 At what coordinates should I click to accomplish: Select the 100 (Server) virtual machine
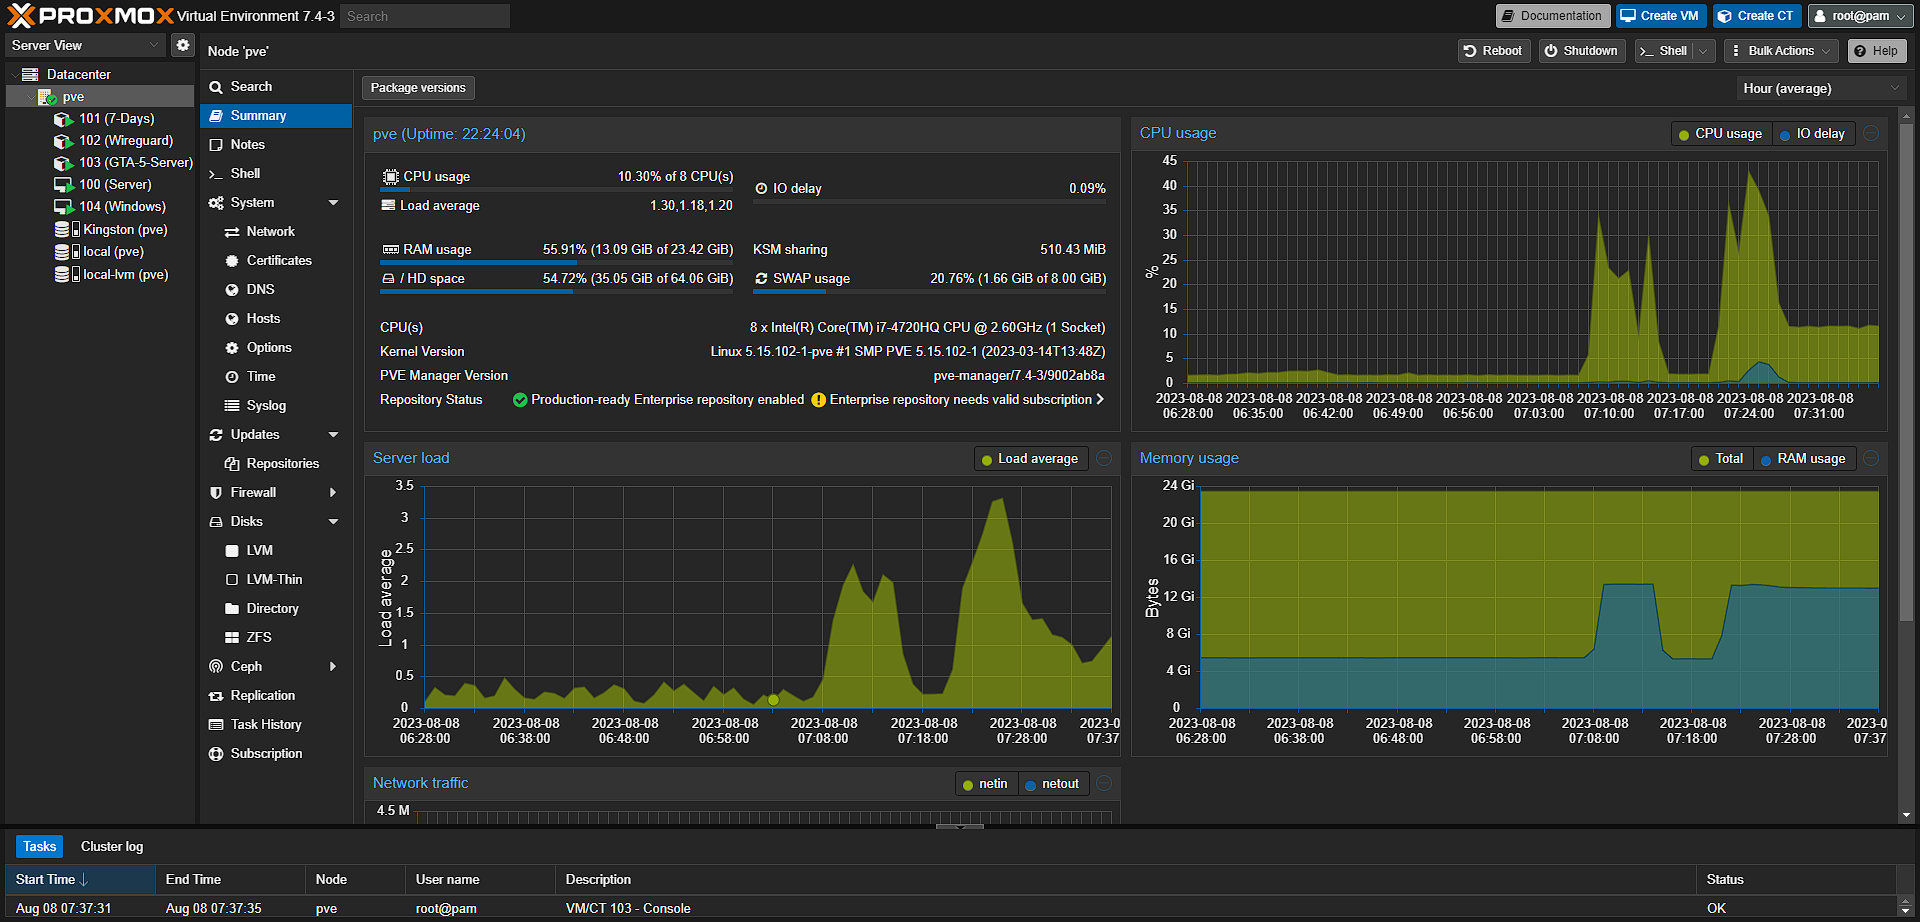point(115,185)
